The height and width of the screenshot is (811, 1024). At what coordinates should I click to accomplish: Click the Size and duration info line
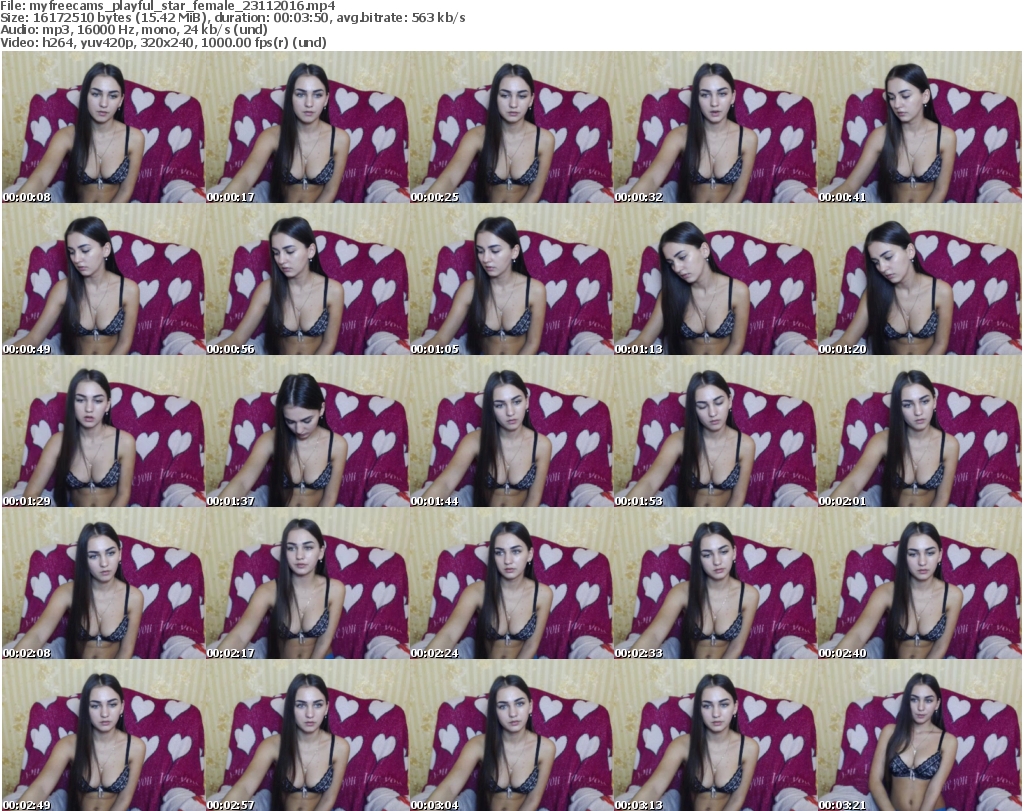tap(232, 18)
